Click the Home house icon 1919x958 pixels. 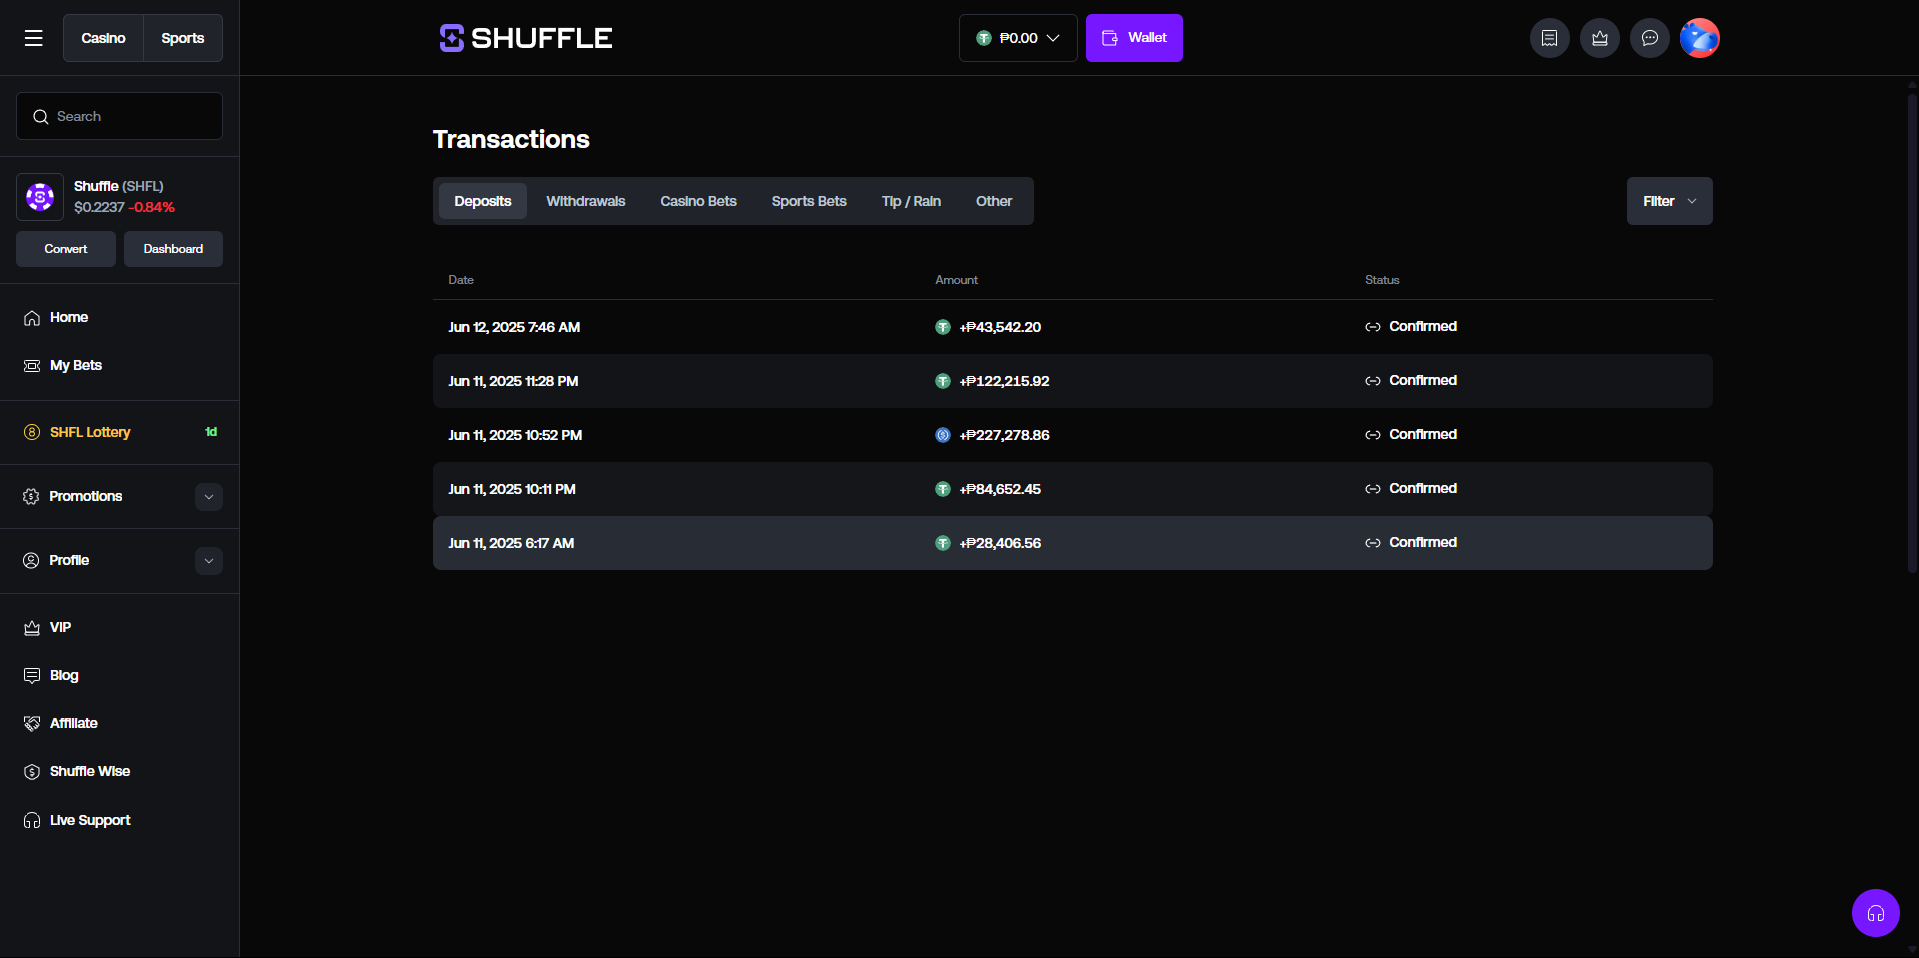[32, 318]
